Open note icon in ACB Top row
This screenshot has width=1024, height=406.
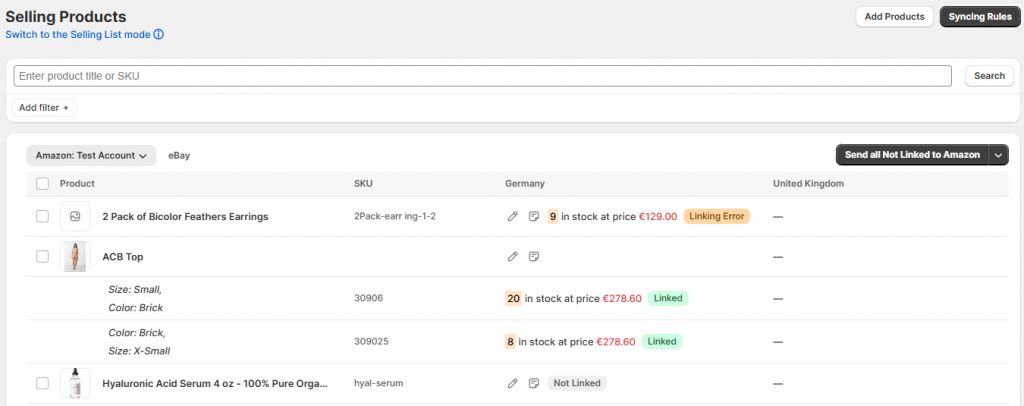tap(534, 257)
